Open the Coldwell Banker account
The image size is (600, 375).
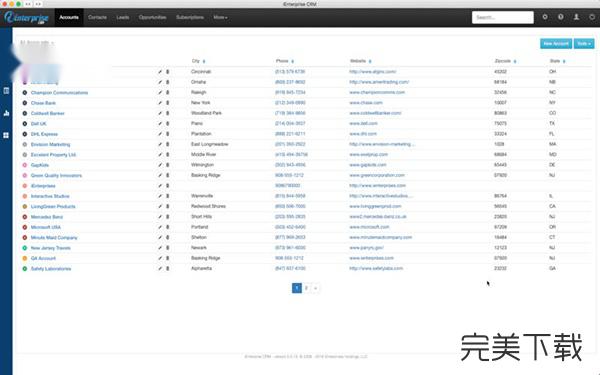(48, 113)
